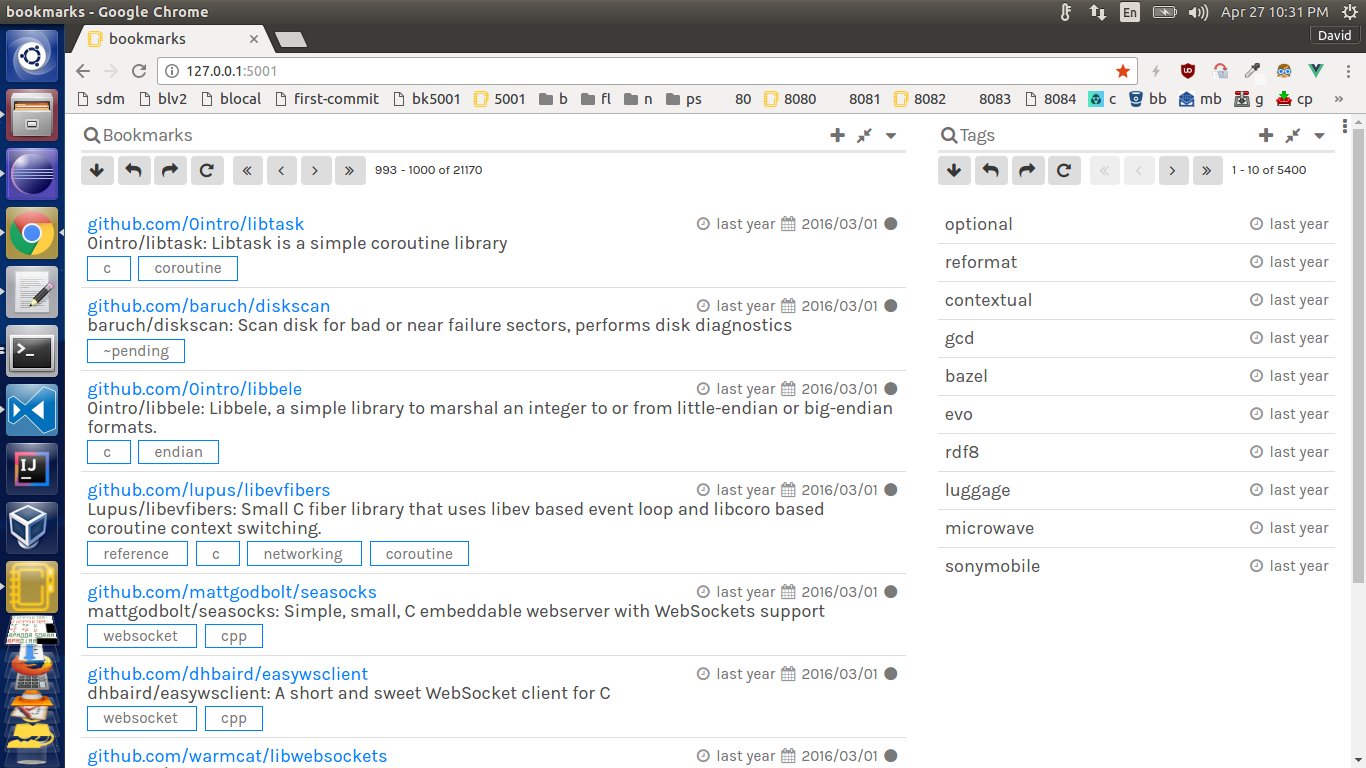Collapse the Bookmarks panel with the diagonal-arrows icon
The image size is (1366, 768).
[864, 135]
